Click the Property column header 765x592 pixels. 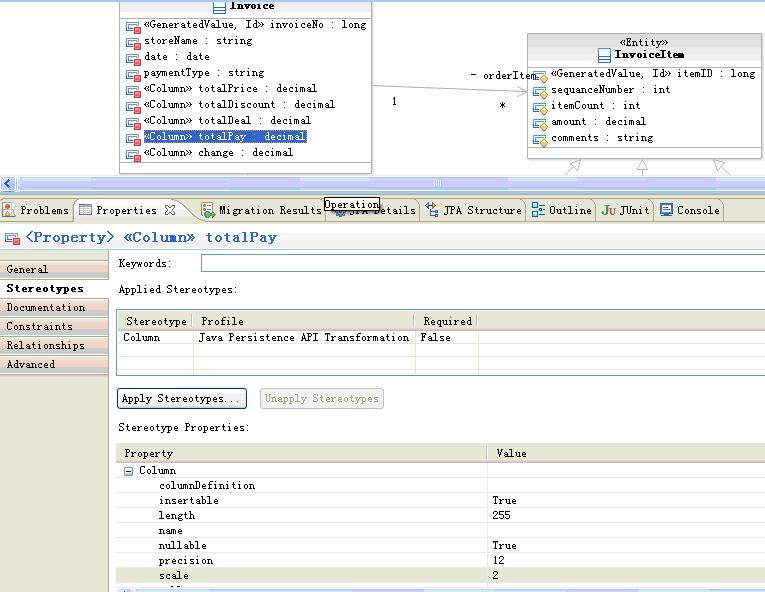pos(302,453)
